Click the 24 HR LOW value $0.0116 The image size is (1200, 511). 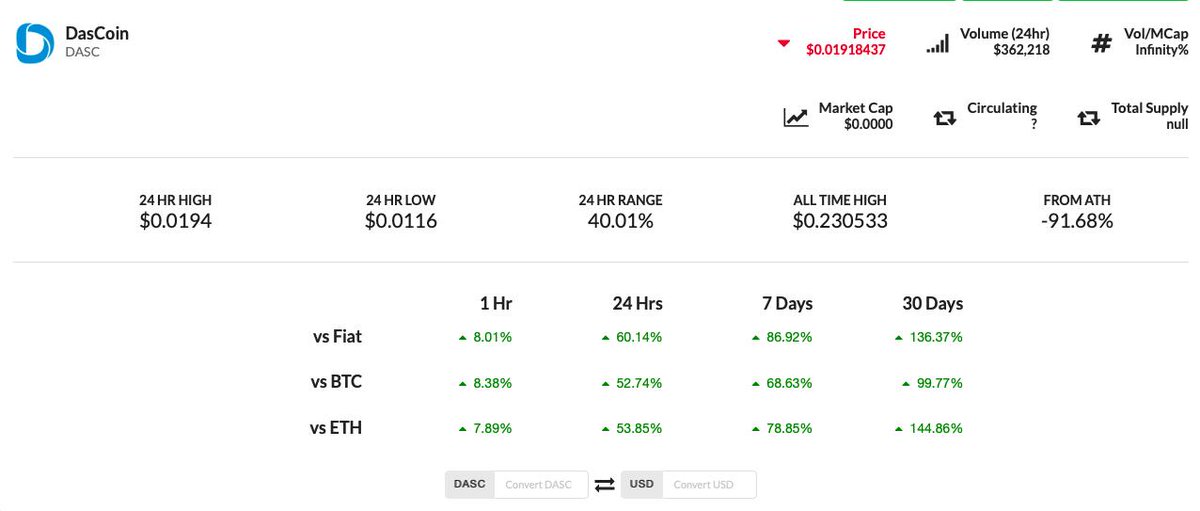(x=401, y=221)
